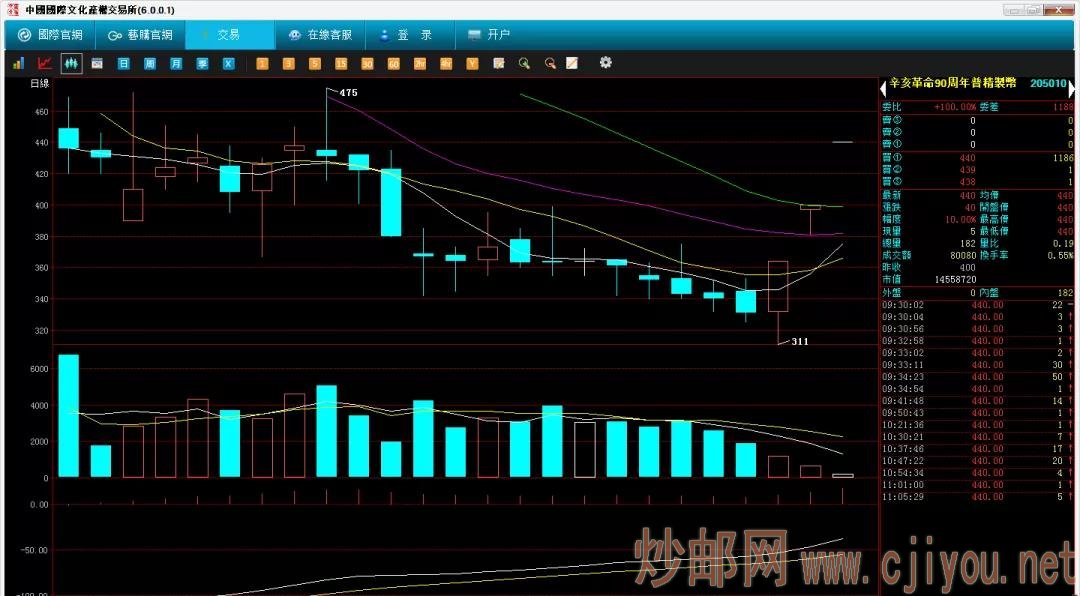
Task: Click the buy-one quantity 1186
Action: [1063, 158]
